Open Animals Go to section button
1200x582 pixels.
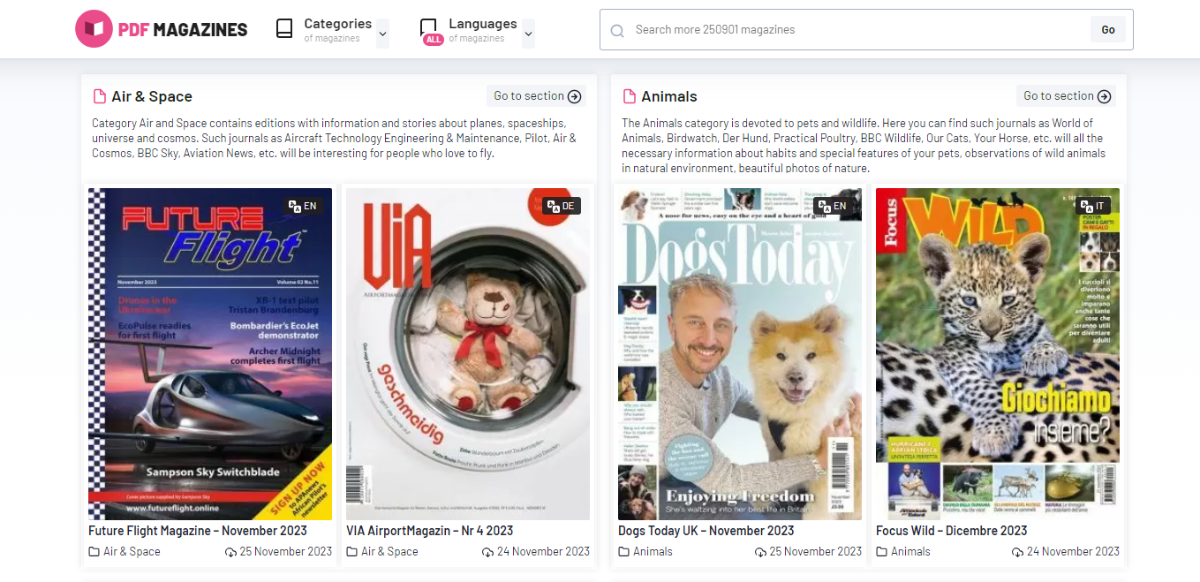pyautogui.click(x=1067, y=96)
